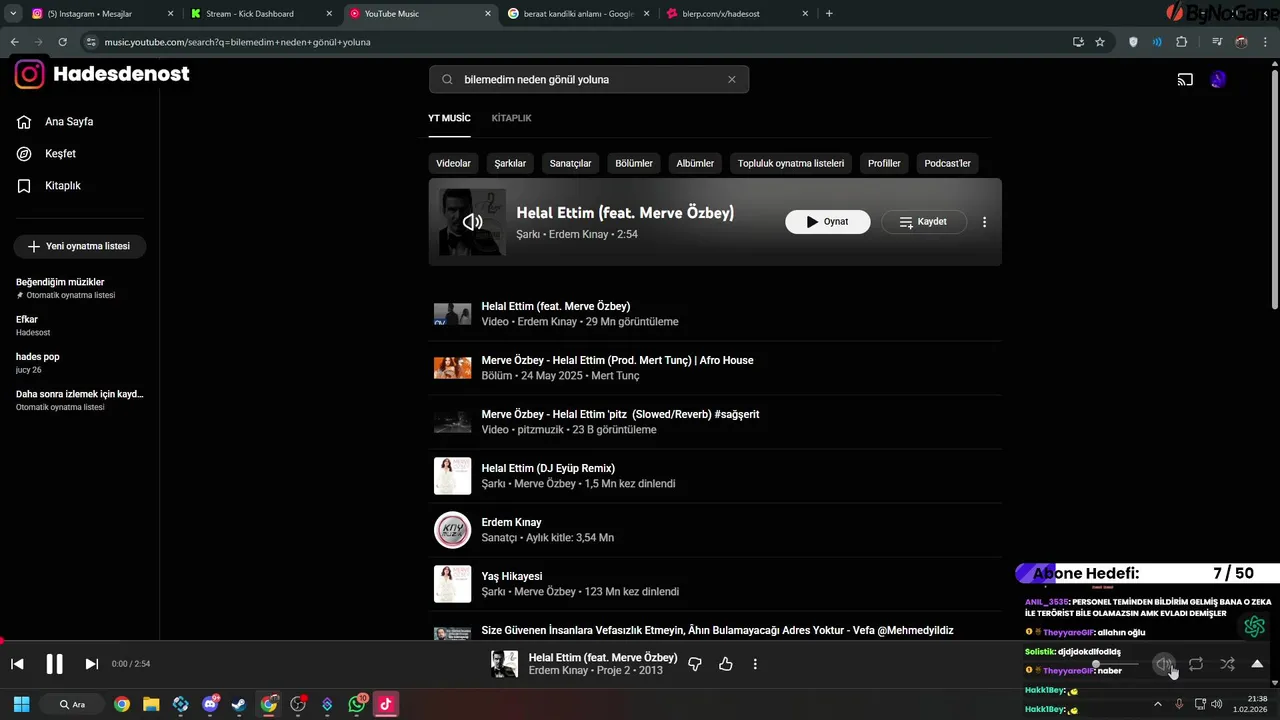The height and width of the screenshot is (720, 1280).
Task: Focus the YouTube Music search field
Action: click(x=588, y=79)
